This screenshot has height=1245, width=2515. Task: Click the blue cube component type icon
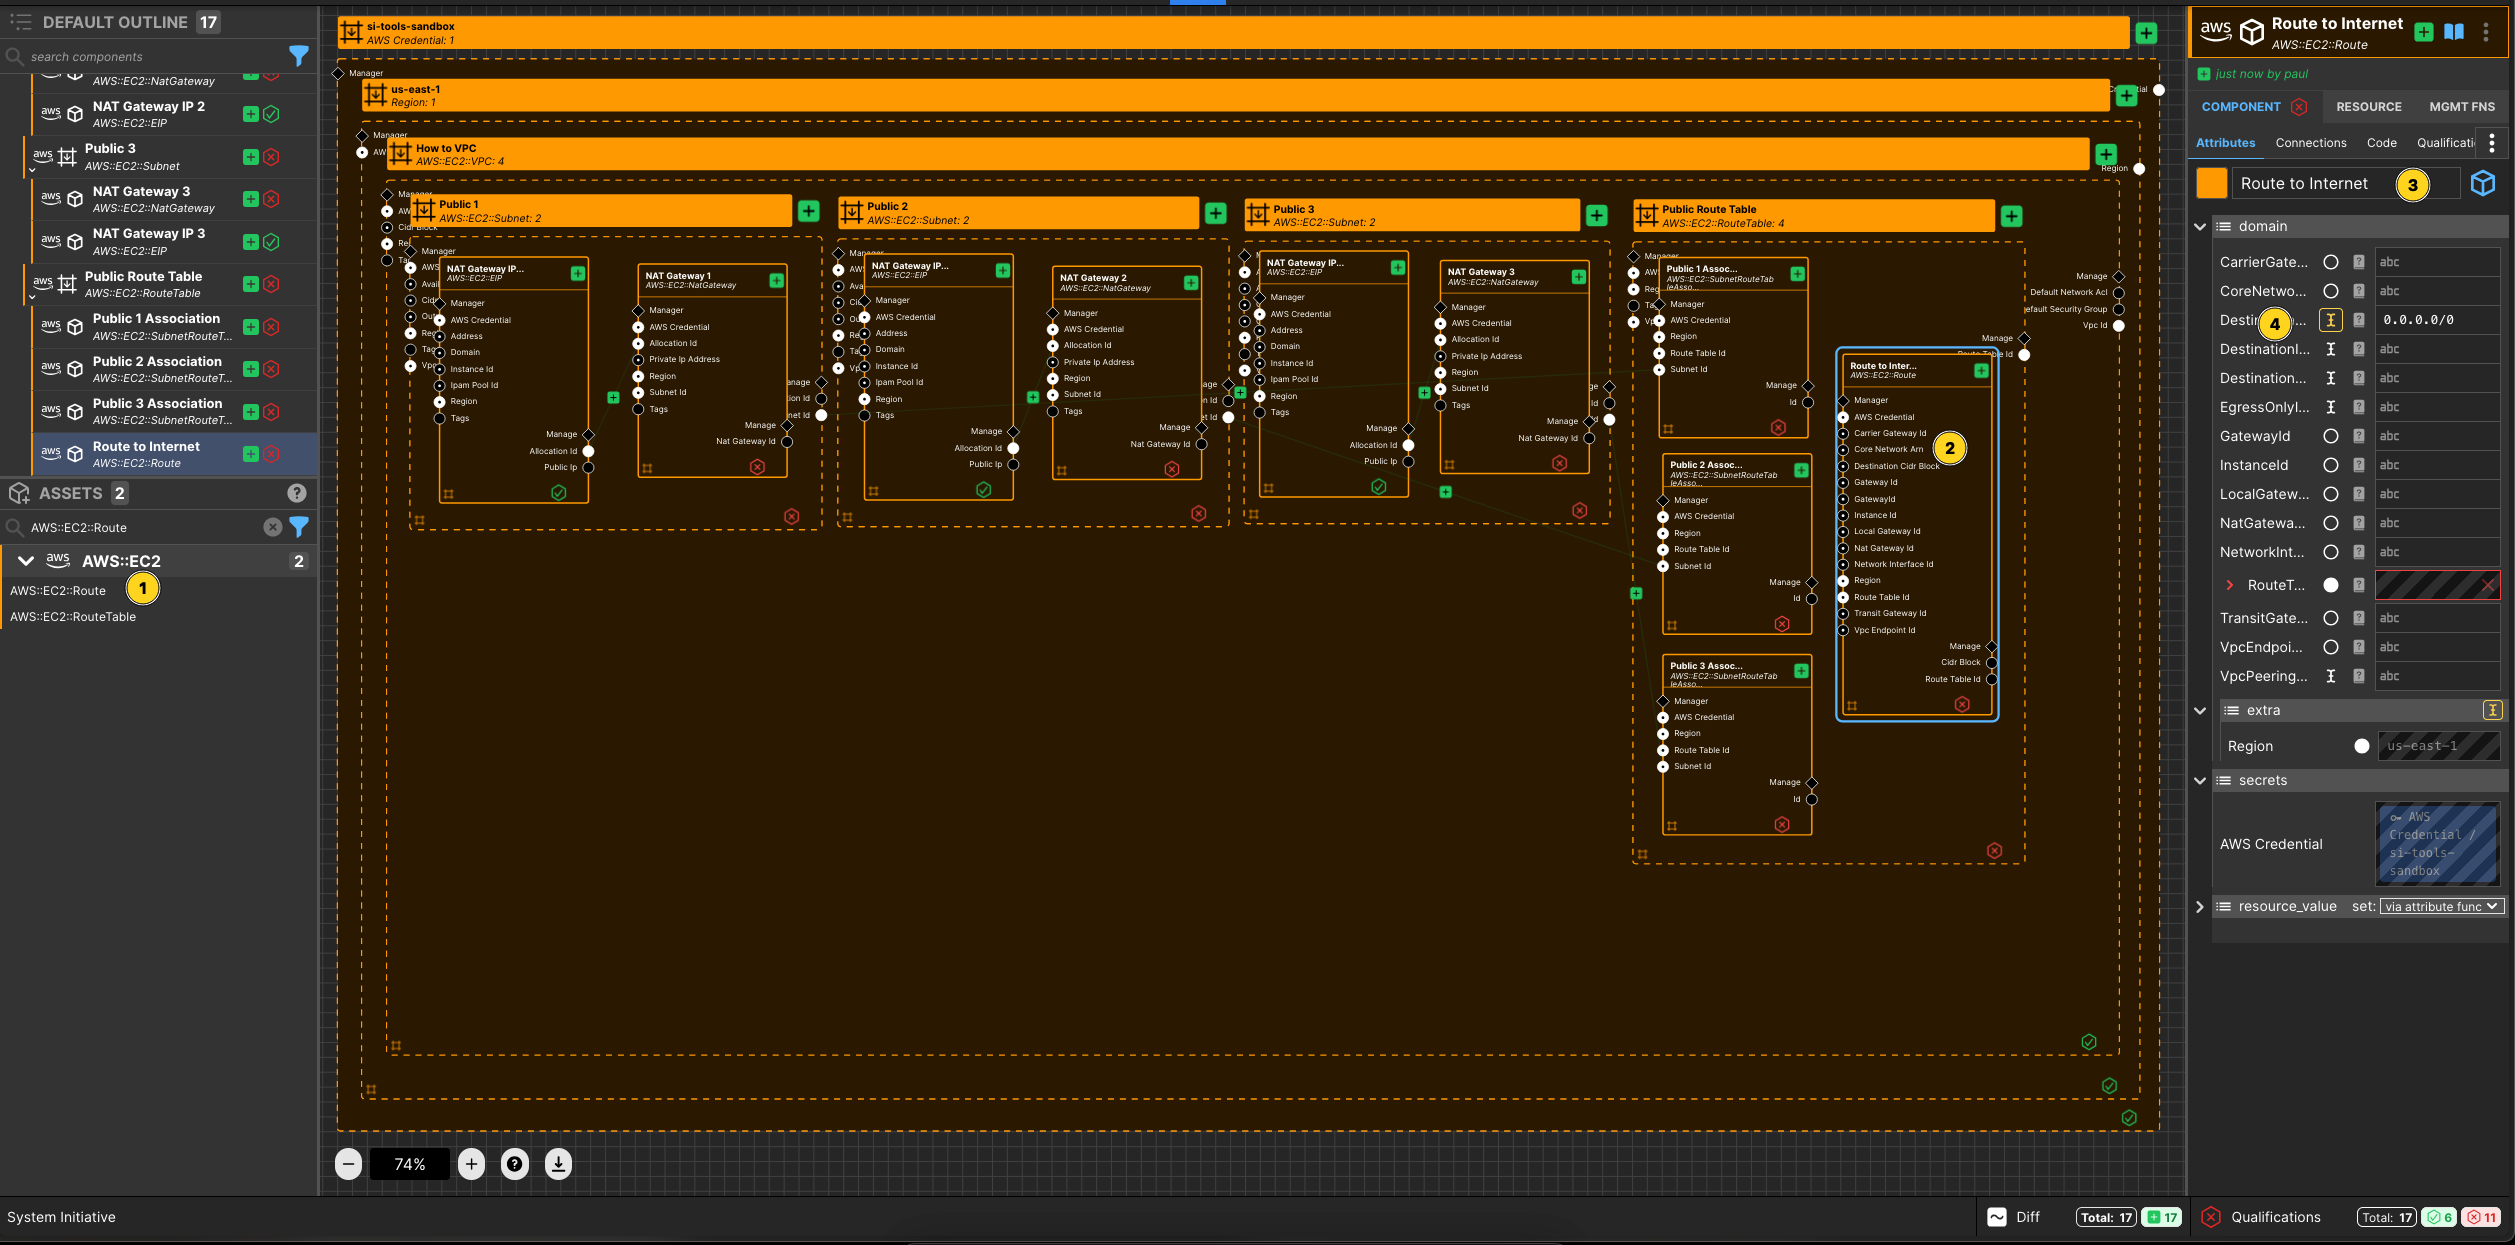tap(2483, 183)
